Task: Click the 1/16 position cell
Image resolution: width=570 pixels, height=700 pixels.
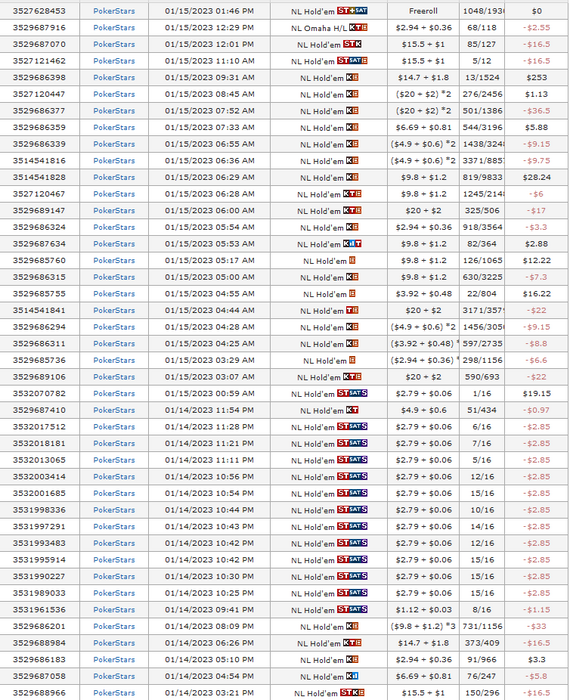Action: pyautogui.click(x=482, y=393)
